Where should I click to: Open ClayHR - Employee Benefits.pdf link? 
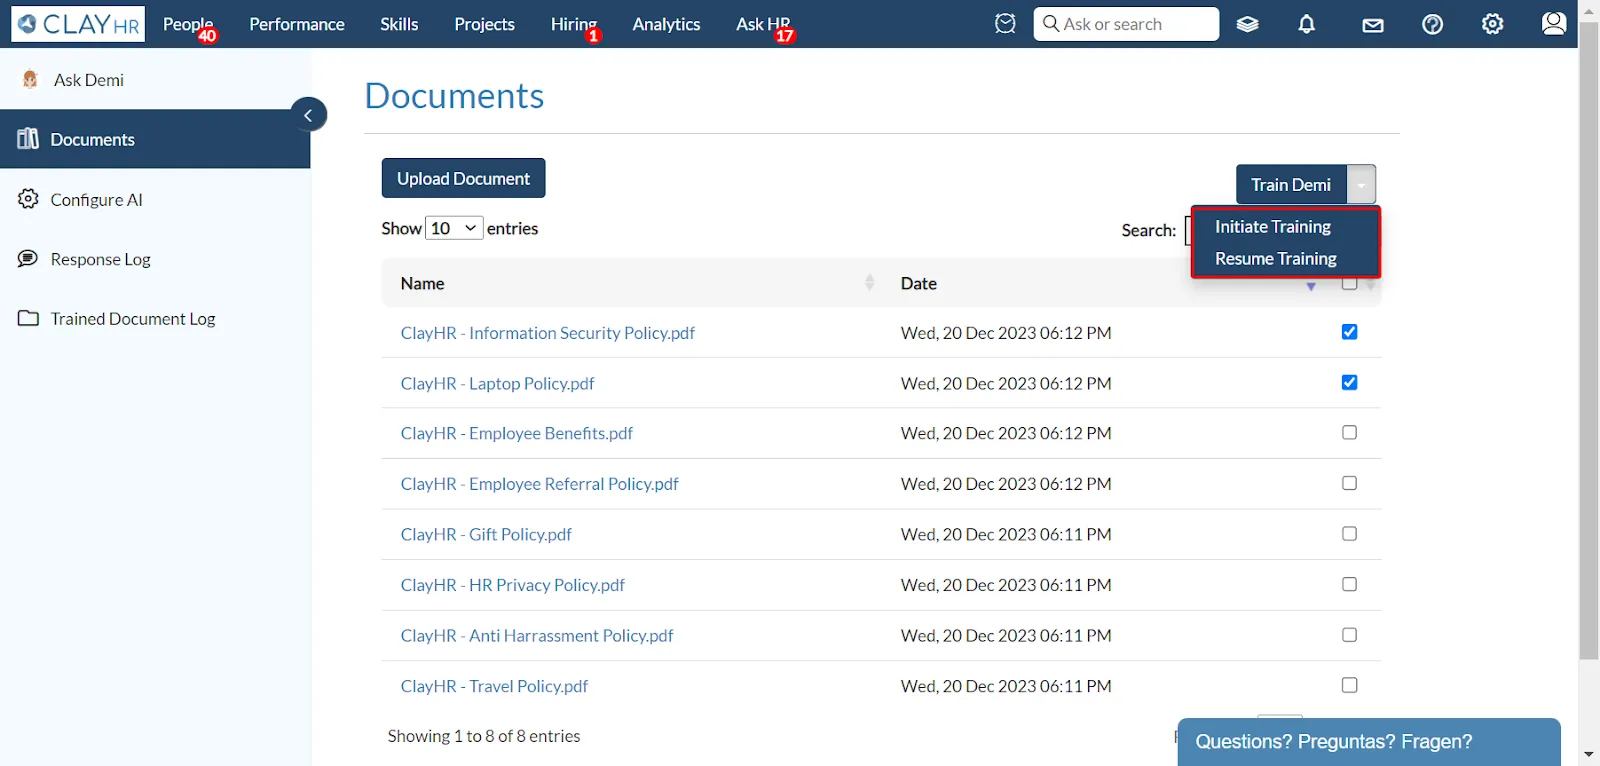click(516, 433)
